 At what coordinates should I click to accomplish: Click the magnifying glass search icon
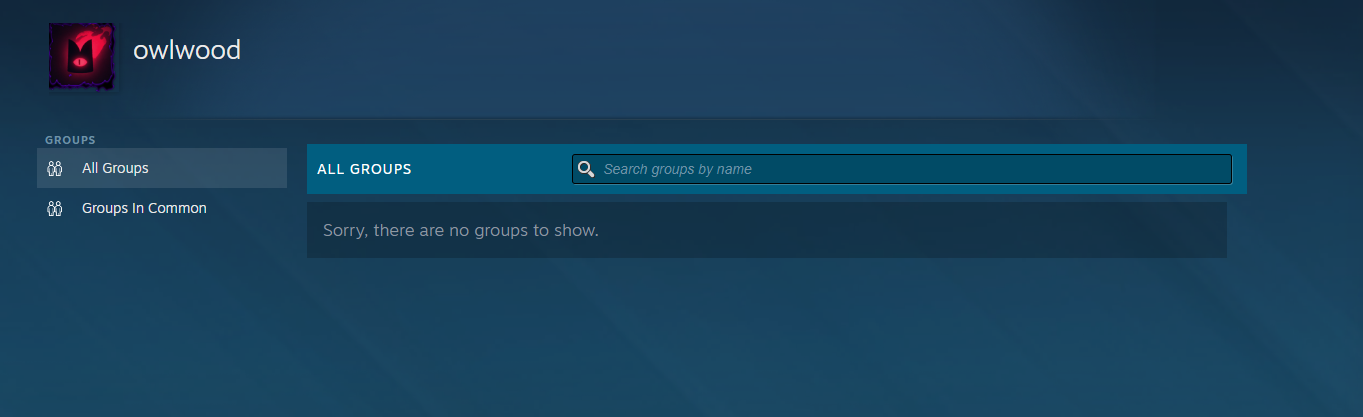[x=587, y=169]
